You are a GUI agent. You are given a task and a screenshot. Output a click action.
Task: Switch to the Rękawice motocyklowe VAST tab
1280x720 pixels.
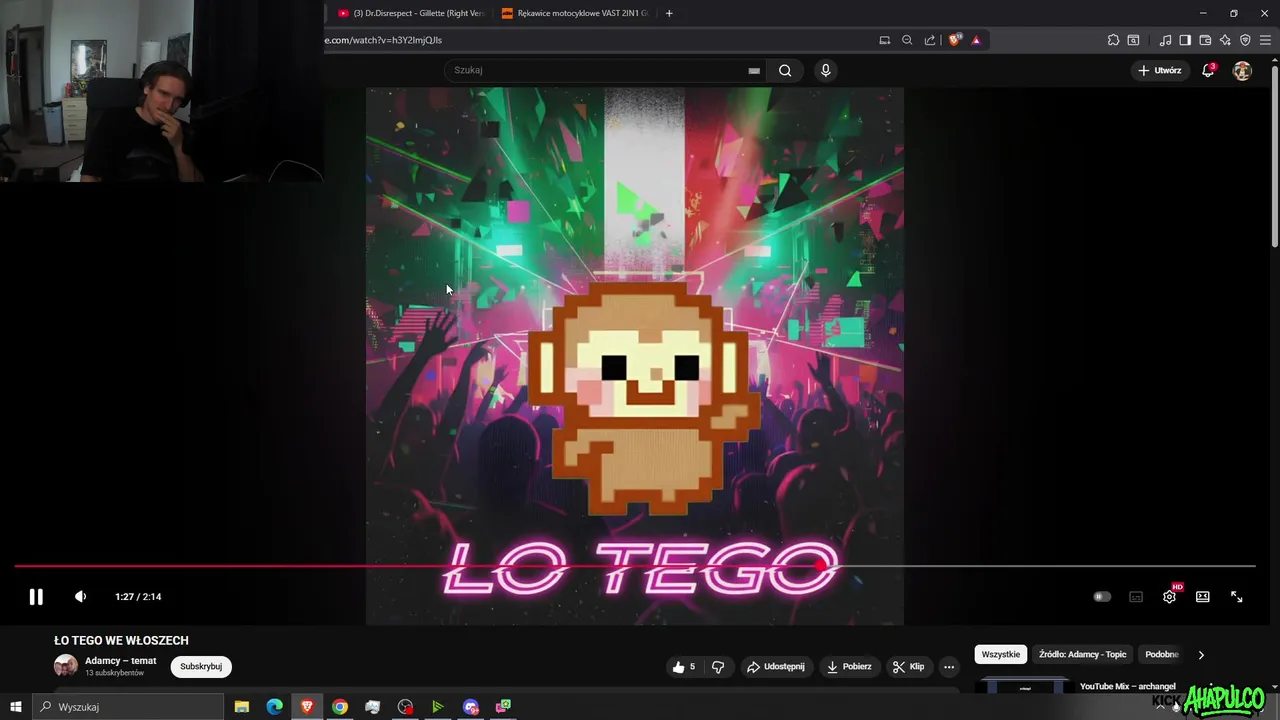[x=575, y=13]
